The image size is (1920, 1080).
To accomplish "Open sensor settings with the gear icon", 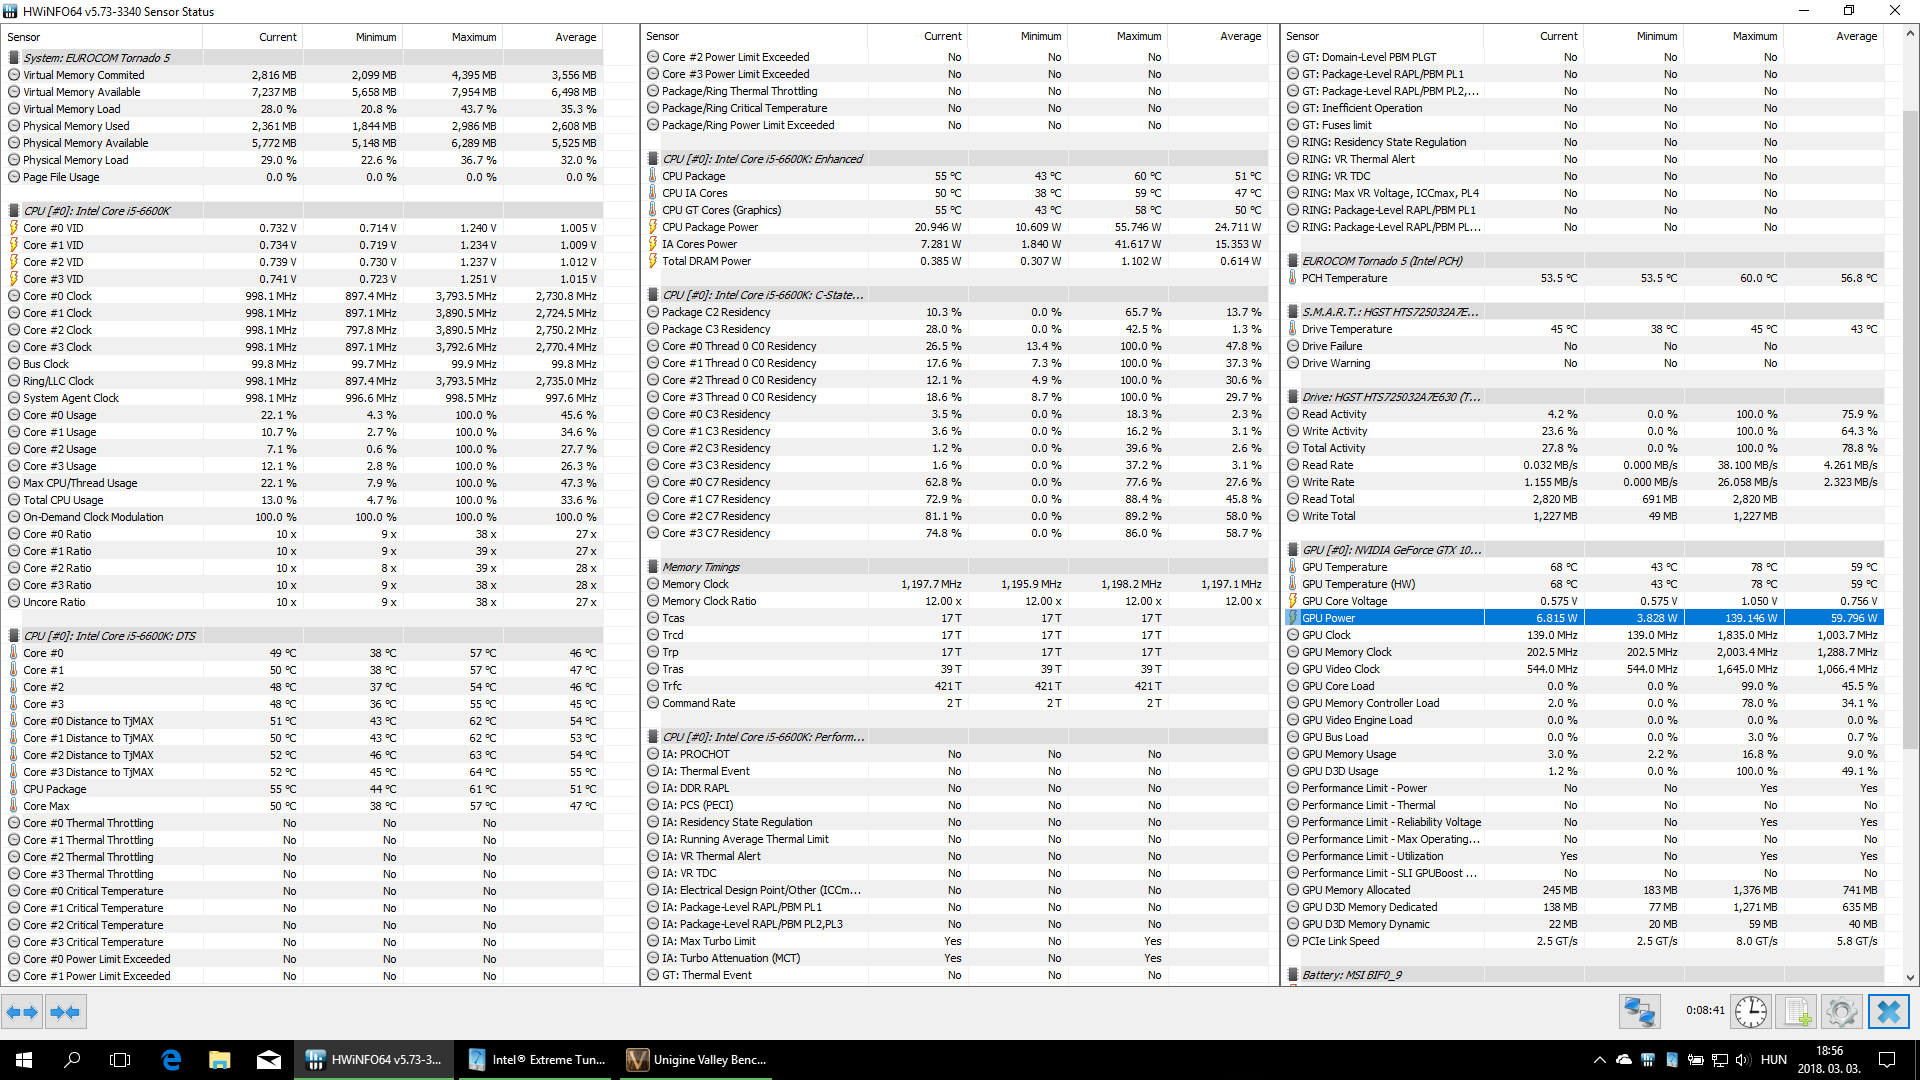I will [1841, 1012].
